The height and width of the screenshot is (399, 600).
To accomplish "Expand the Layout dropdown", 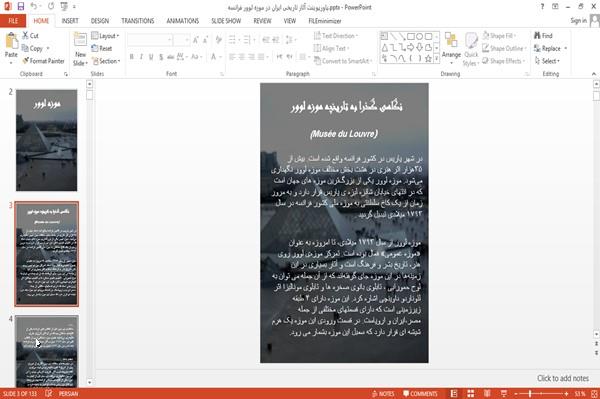I will pyautogui.click(x=105, y=36).
